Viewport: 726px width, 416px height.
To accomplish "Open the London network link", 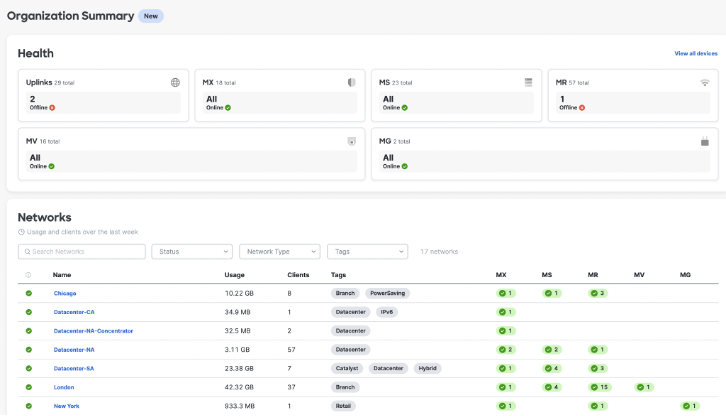I will tap(66, 387).
